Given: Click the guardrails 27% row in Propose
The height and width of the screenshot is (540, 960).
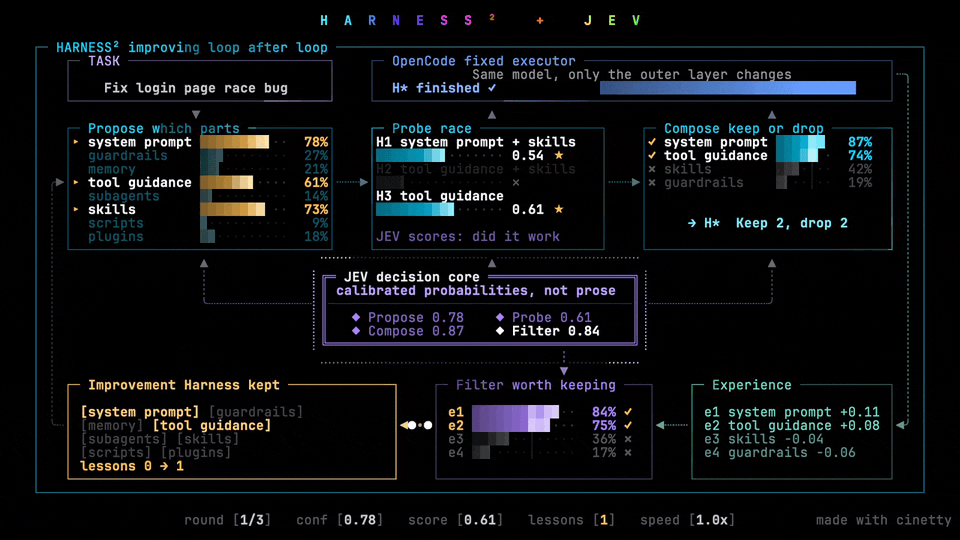Looking at the screenshot, I should [208, 156].
